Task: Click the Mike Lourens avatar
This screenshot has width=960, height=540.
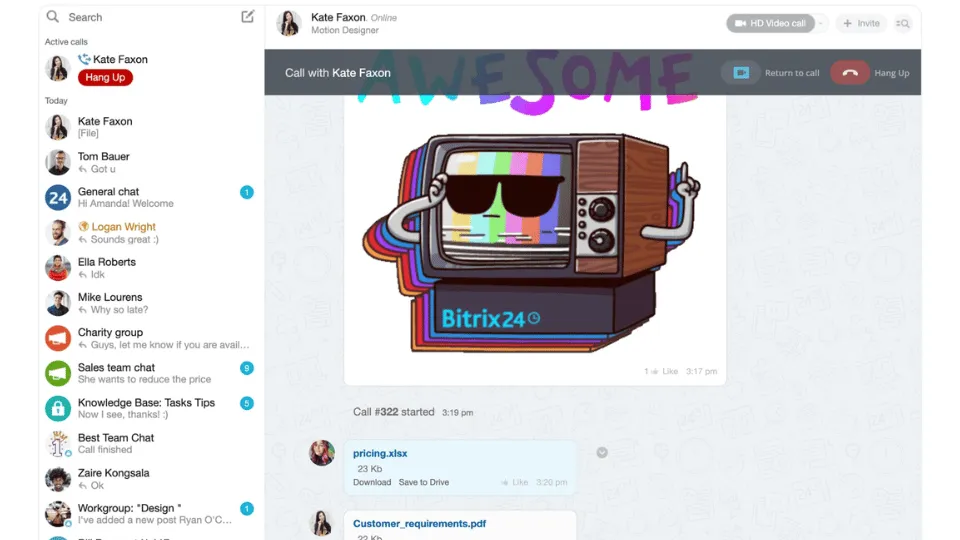Action: (58, 303)
